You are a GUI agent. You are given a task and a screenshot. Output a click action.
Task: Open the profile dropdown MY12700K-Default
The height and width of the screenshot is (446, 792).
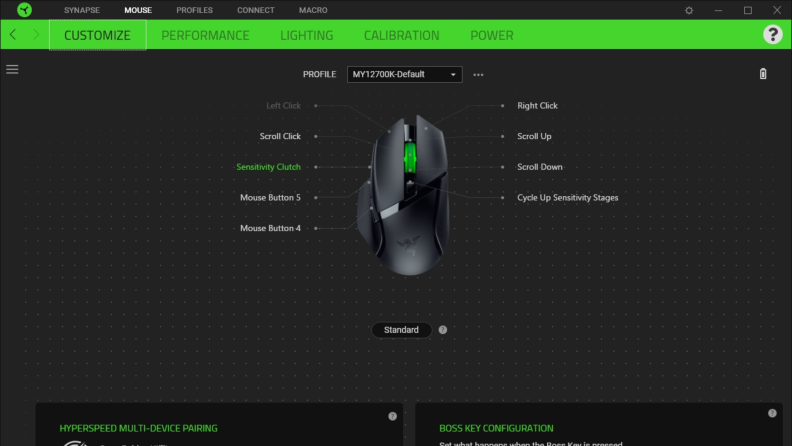point(405,74)
